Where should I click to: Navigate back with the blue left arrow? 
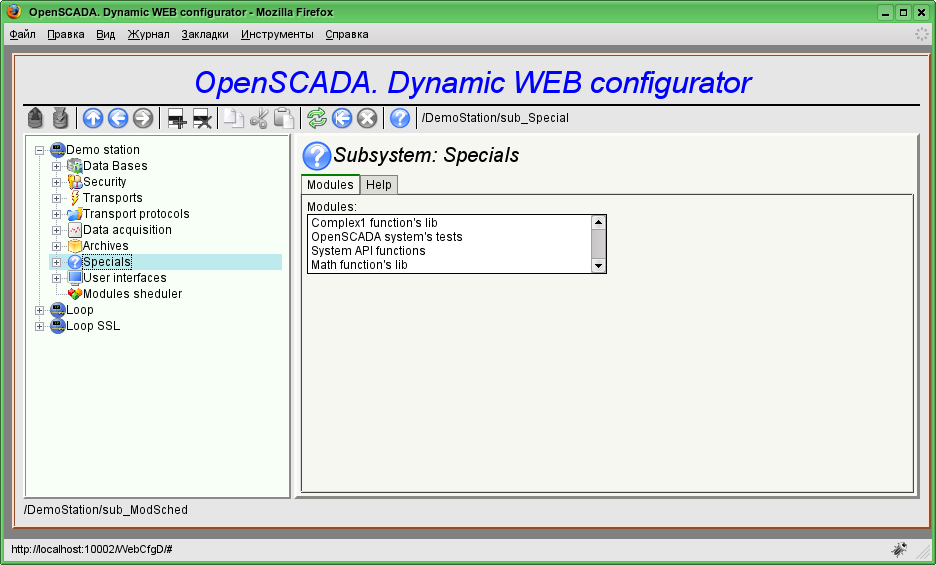pyautogui.click(x=118, y=118)
